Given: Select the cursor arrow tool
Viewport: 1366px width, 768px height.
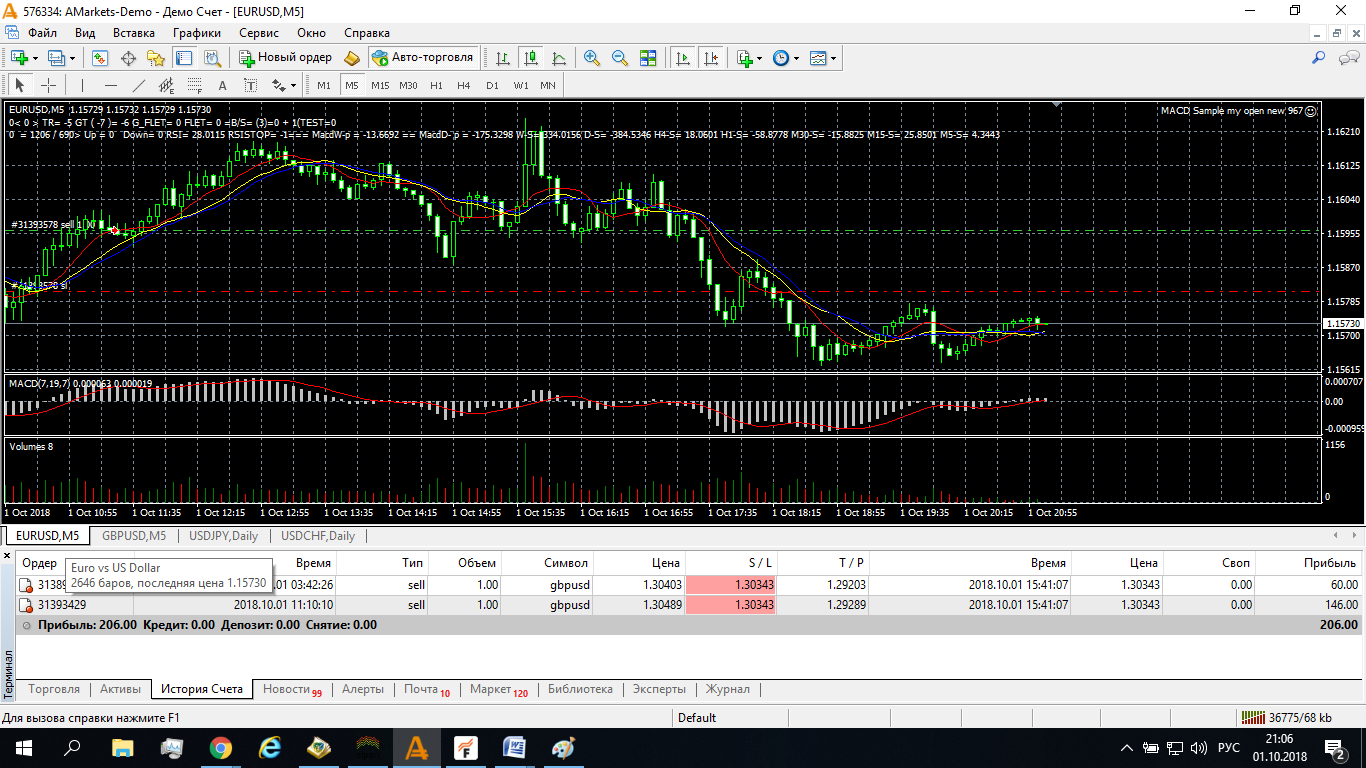Looking at the screenshot, I should pyautogui.click(x=20, y=85).
